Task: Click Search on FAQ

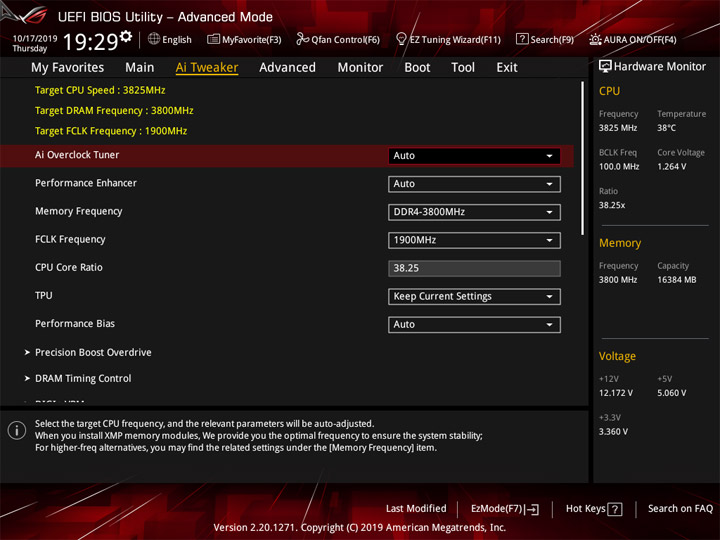Action: (x=680, y=509)
